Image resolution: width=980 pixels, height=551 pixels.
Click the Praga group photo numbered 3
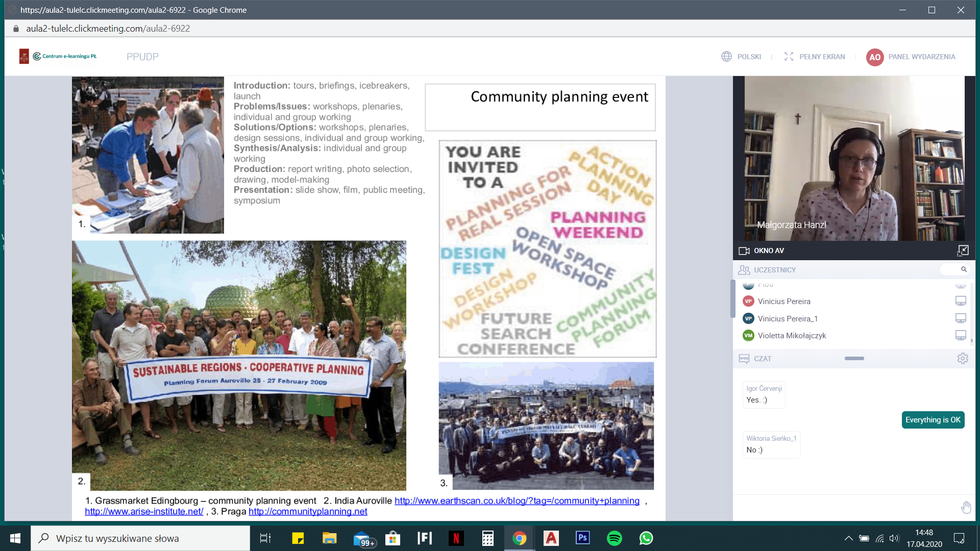(x=546, y=426)
